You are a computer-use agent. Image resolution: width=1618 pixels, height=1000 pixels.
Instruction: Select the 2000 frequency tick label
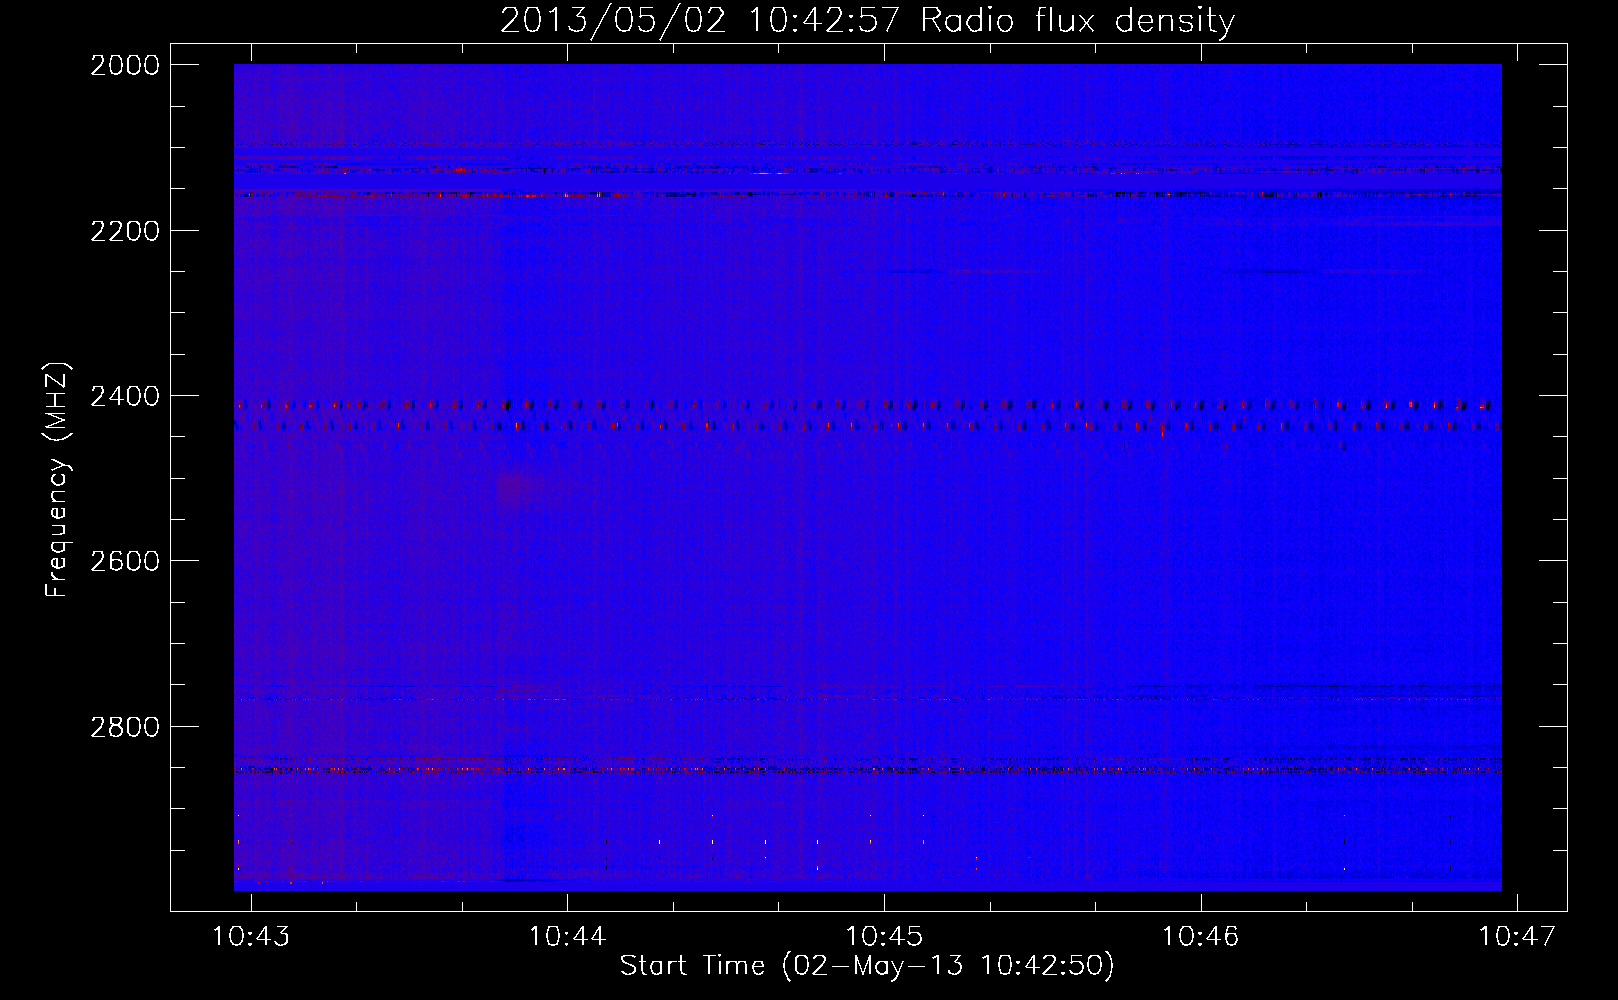(x=125, y=65)
